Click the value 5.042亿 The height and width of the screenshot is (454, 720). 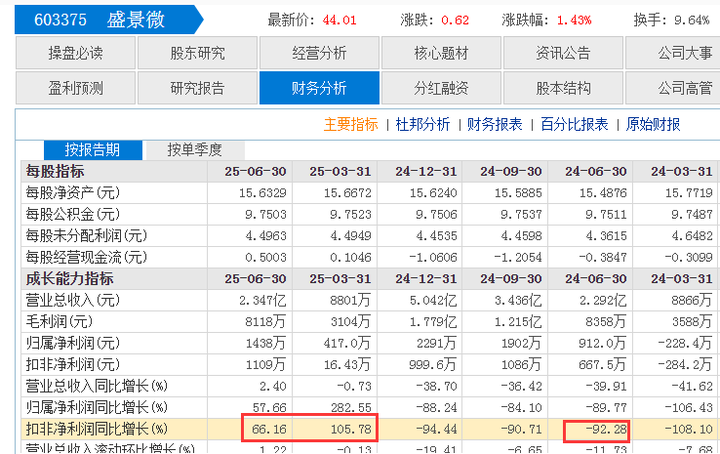[x=433, y=301]
